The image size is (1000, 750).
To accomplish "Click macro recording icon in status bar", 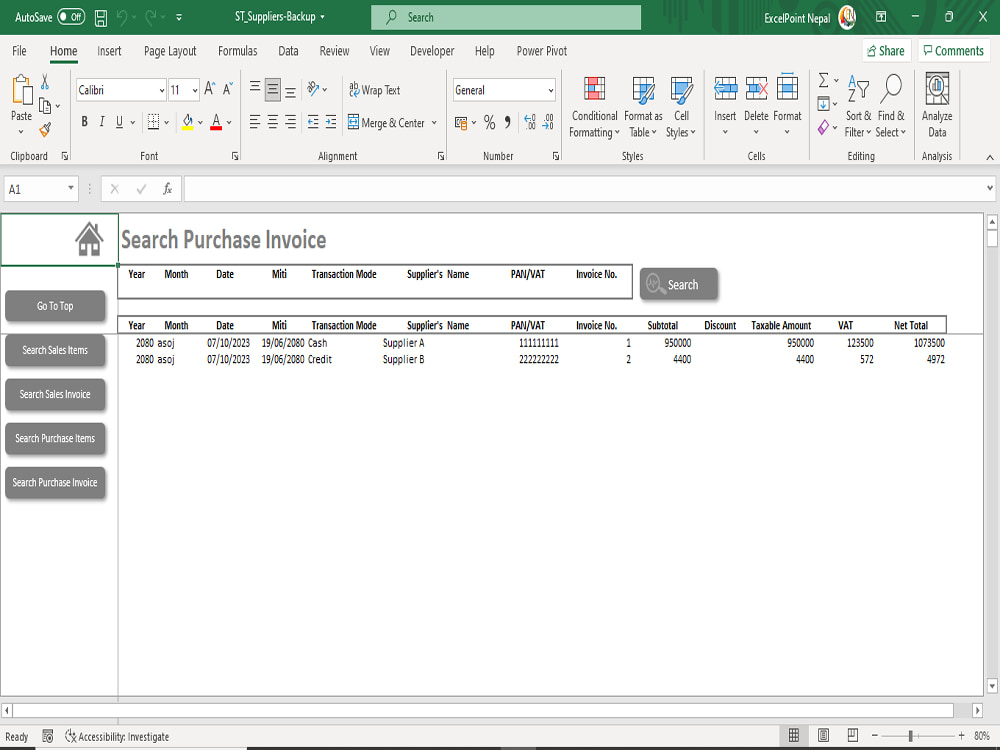I will [x=48, y=737].
